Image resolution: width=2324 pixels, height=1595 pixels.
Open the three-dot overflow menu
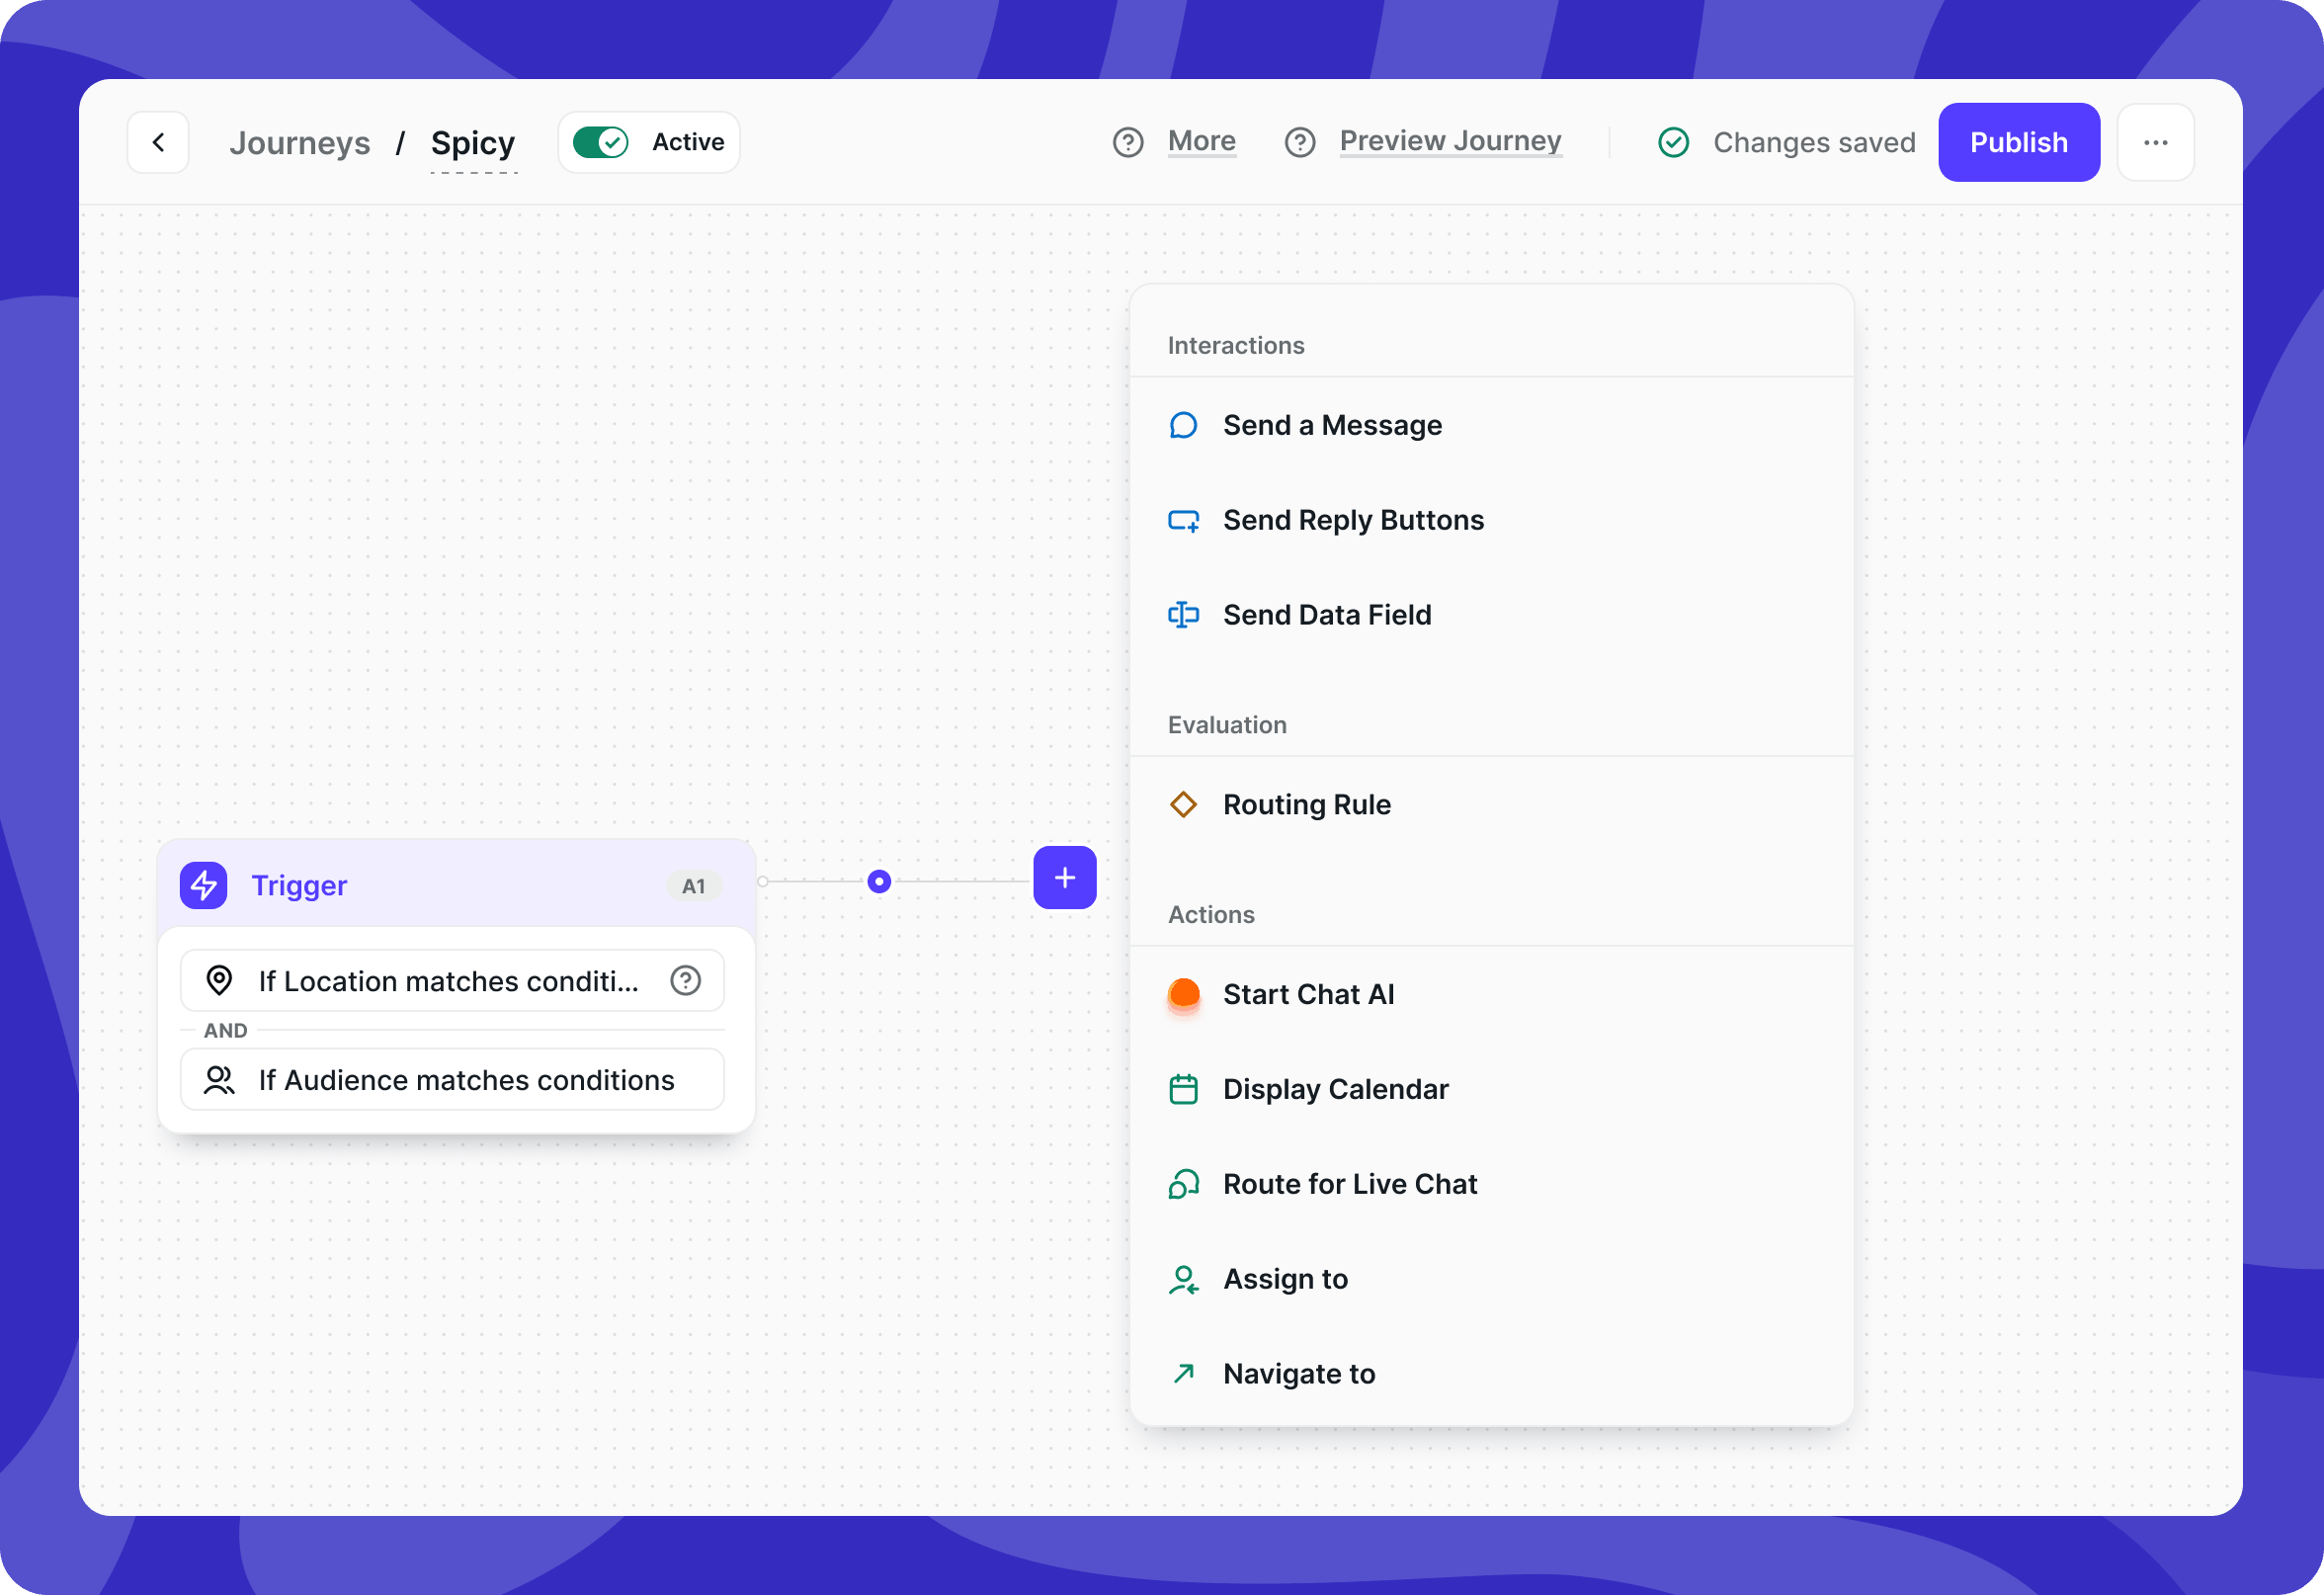(x=2155, y=142)
